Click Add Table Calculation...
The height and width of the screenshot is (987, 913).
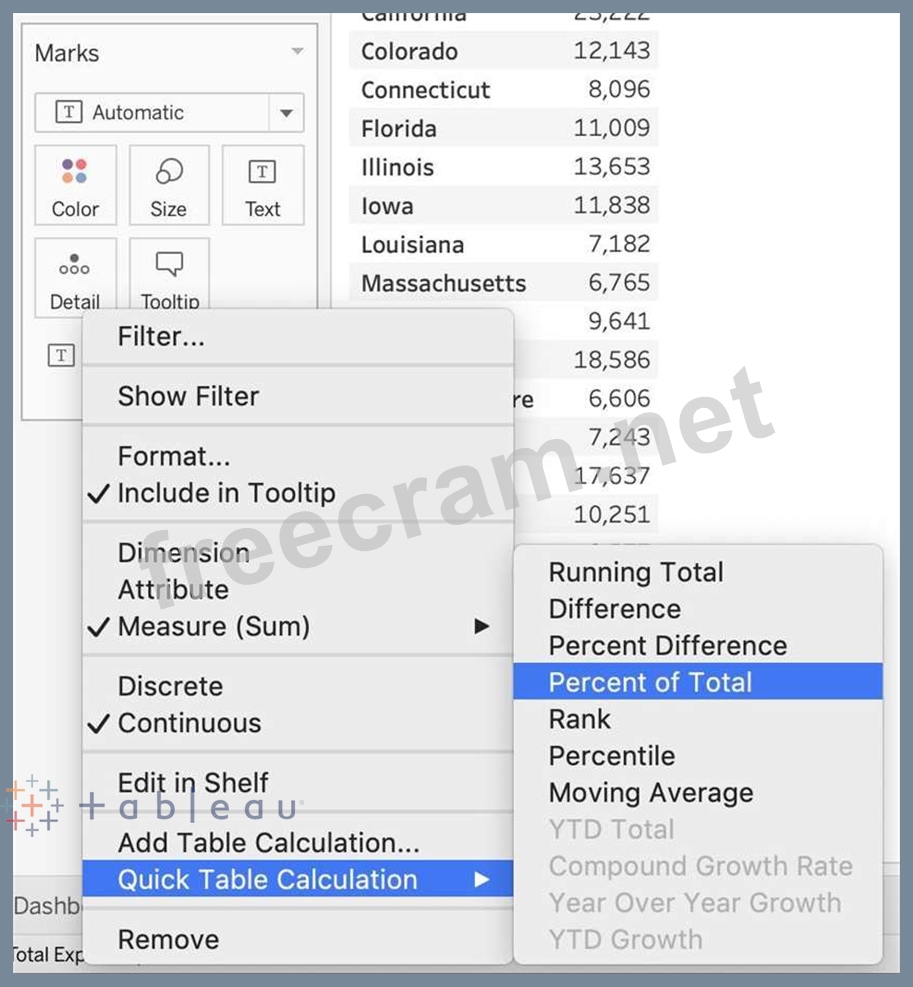pos(268,843)
